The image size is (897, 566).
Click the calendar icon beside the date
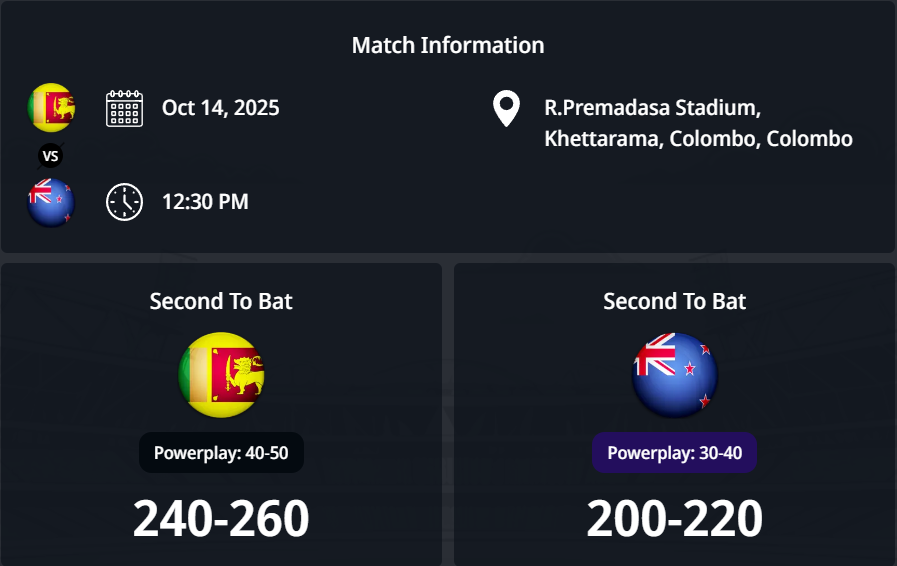click(125, 108)
